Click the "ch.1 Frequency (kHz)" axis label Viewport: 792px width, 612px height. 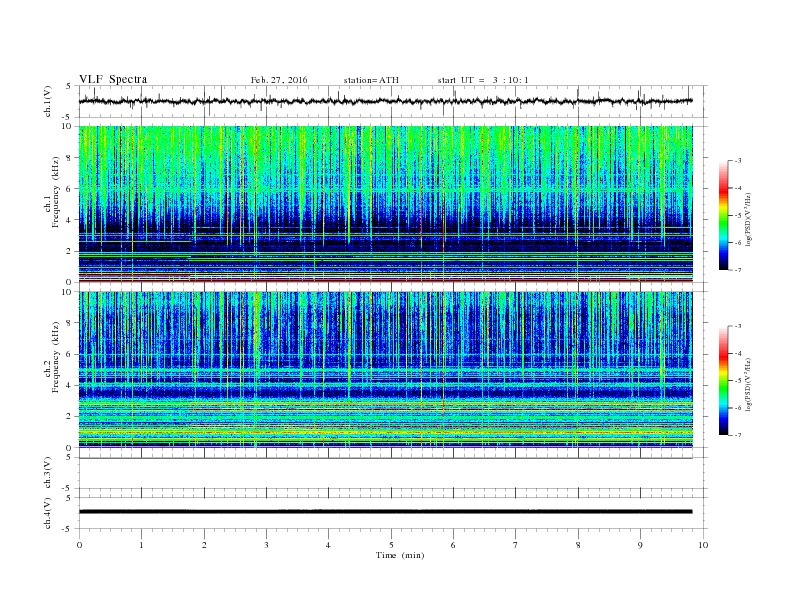53,192
